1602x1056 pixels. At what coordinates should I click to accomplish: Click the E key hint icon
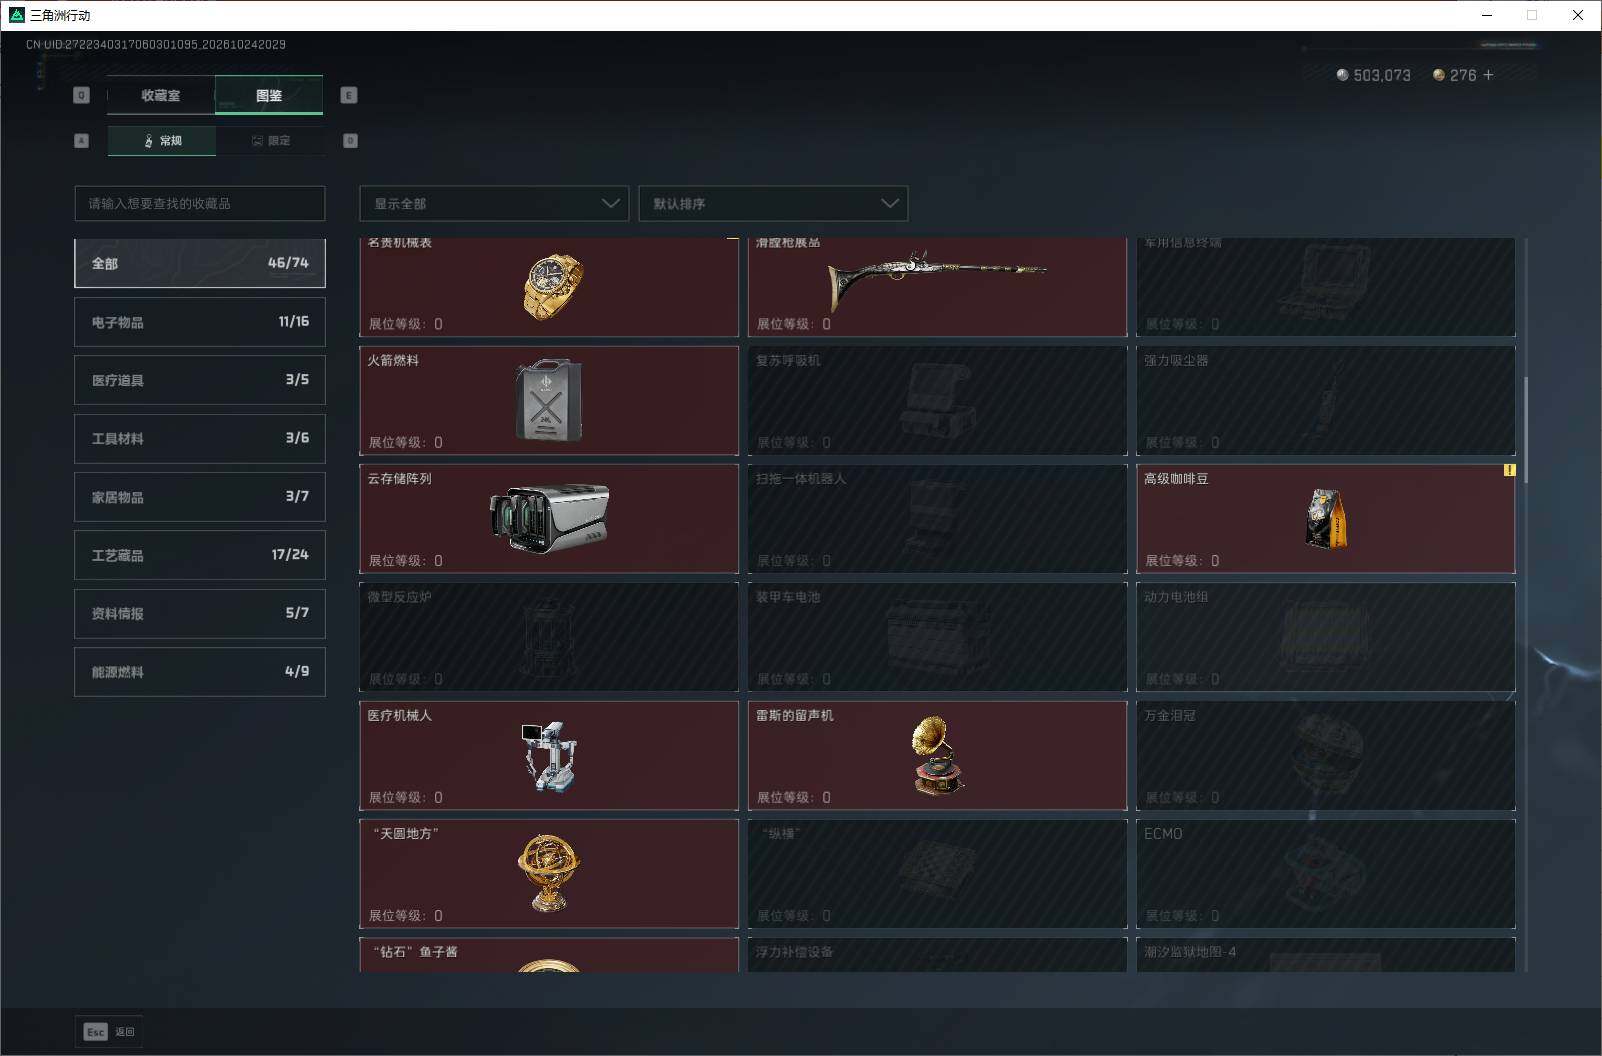349,95
